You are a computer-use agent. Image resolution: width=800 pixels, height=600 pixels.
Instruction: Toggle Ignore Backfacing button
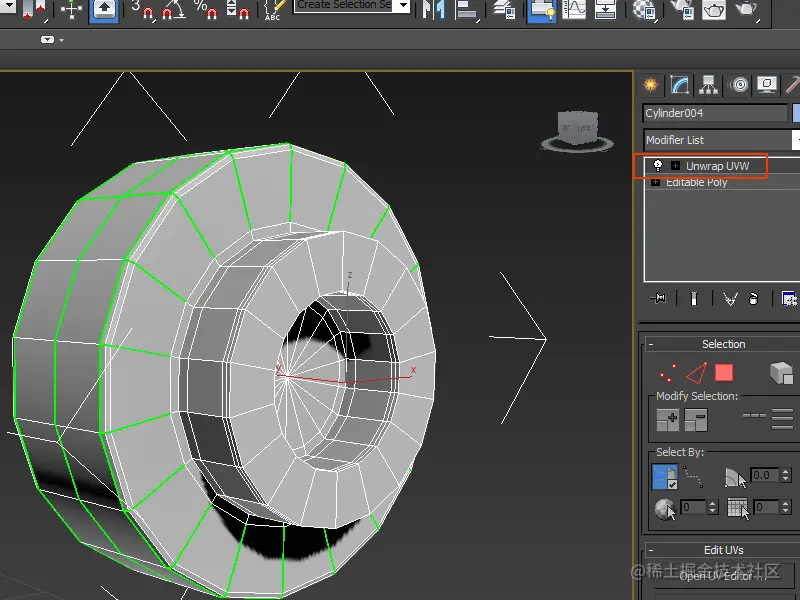665,477
